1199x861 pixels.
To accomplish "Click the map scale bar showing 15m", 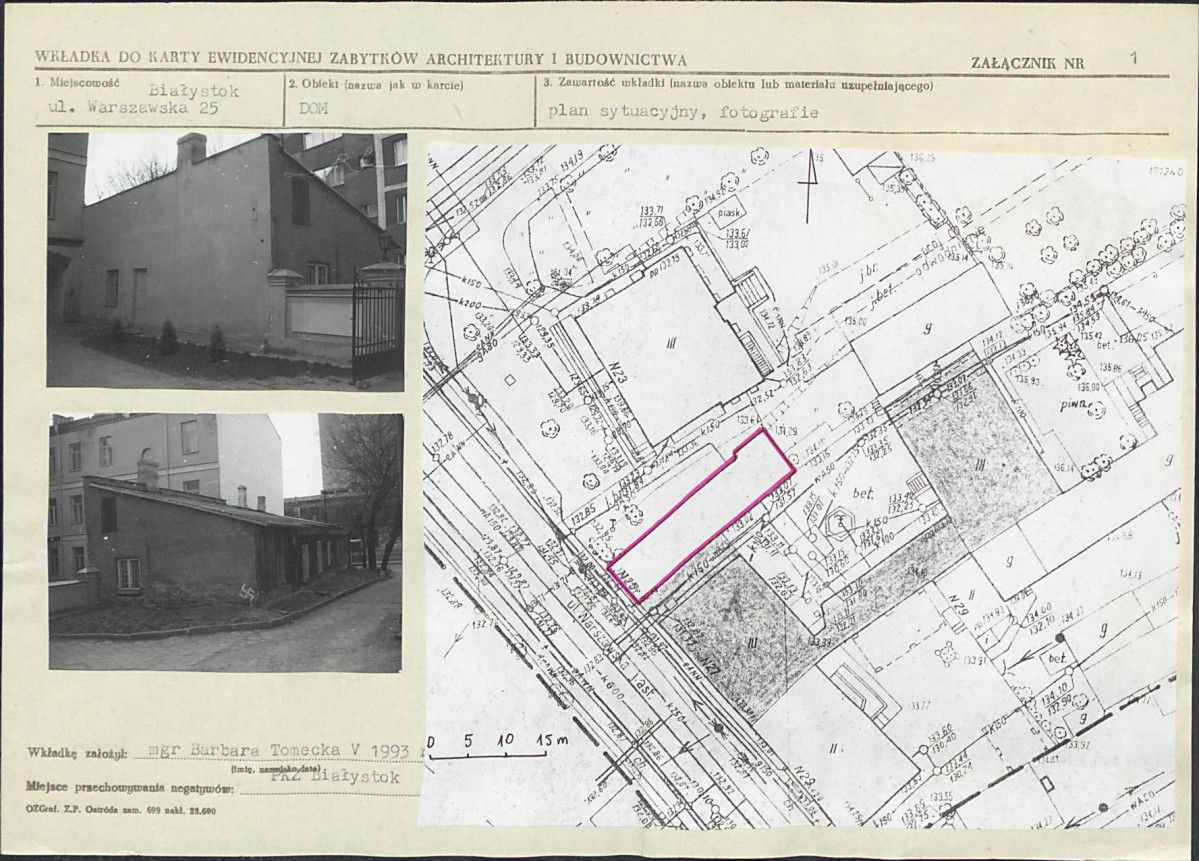I will [497, 746].
